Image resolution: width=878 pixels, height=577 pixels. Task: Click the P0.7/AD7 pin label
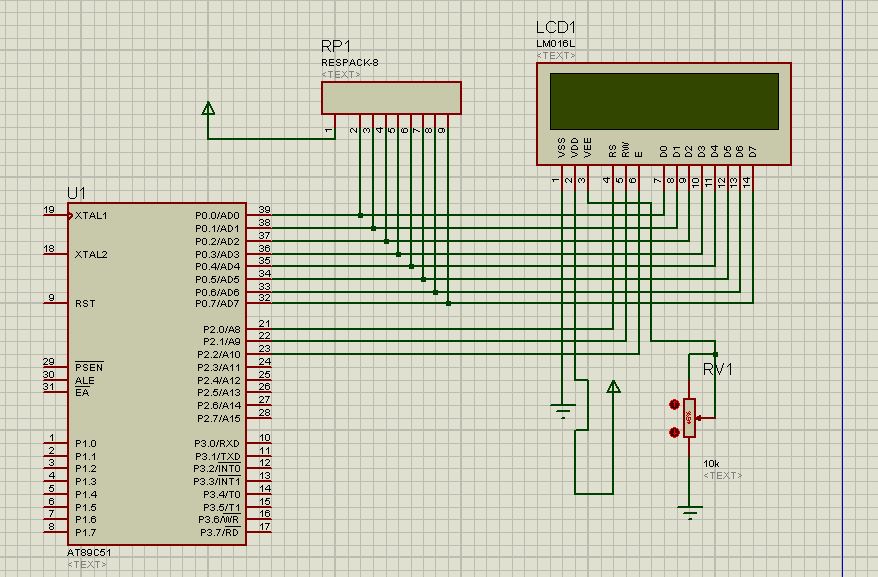(x=217, y=304)
